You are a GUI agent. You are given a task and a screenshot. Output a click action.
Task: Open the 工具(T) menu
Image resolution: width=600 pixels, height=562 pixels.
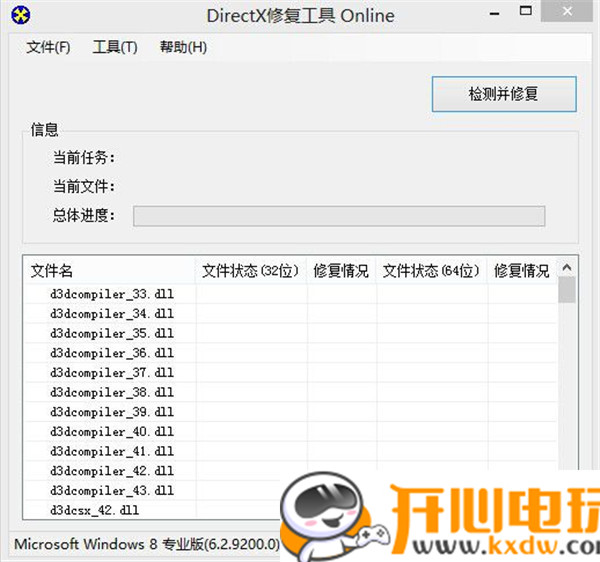pyautogui.click(x=115, y=47)
